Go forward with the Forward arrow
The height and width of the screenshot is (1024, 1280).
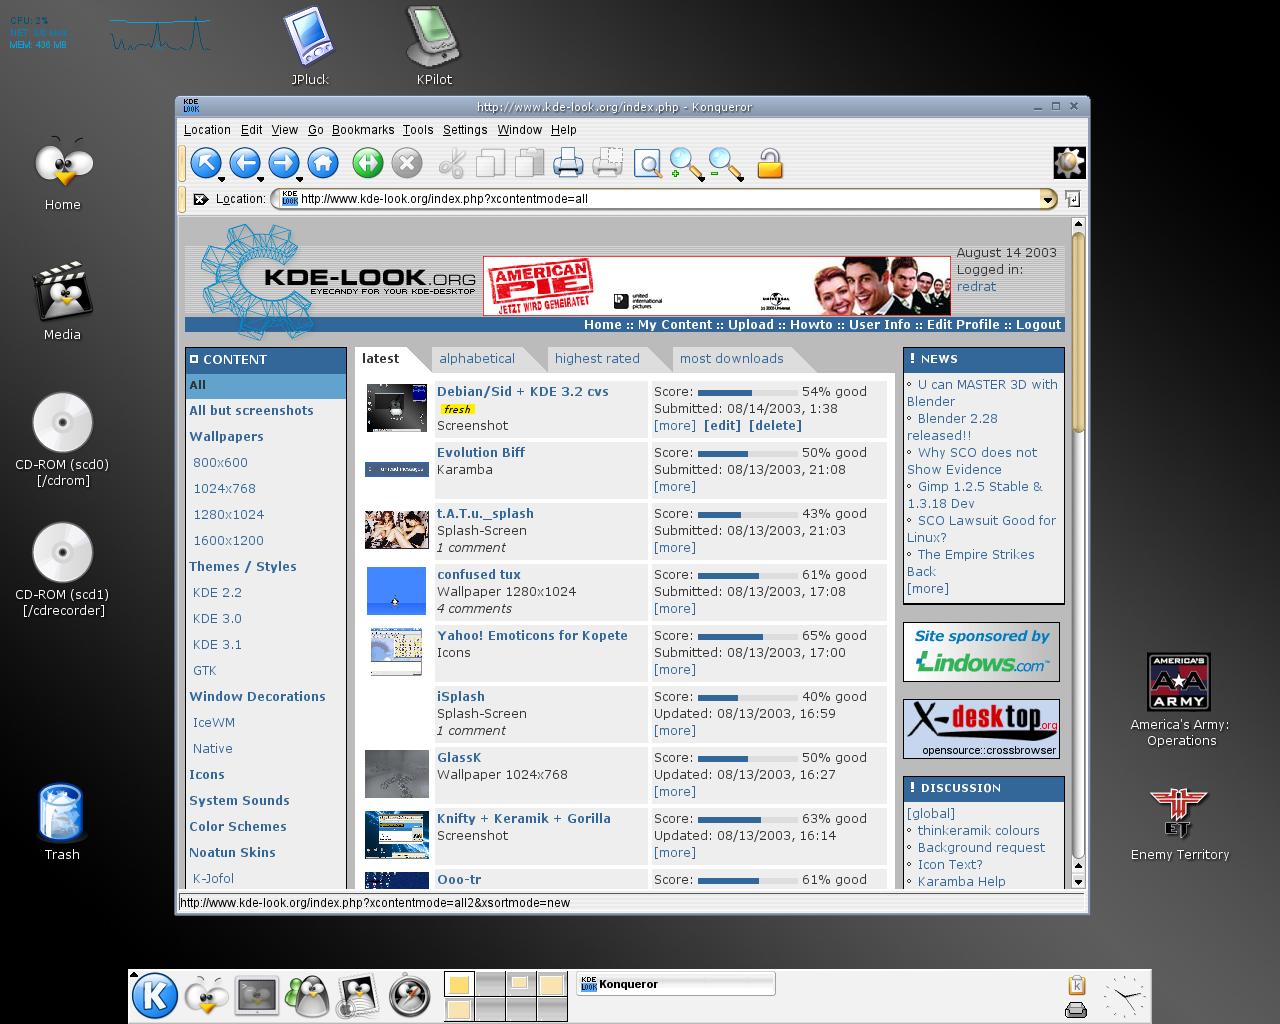284,163
